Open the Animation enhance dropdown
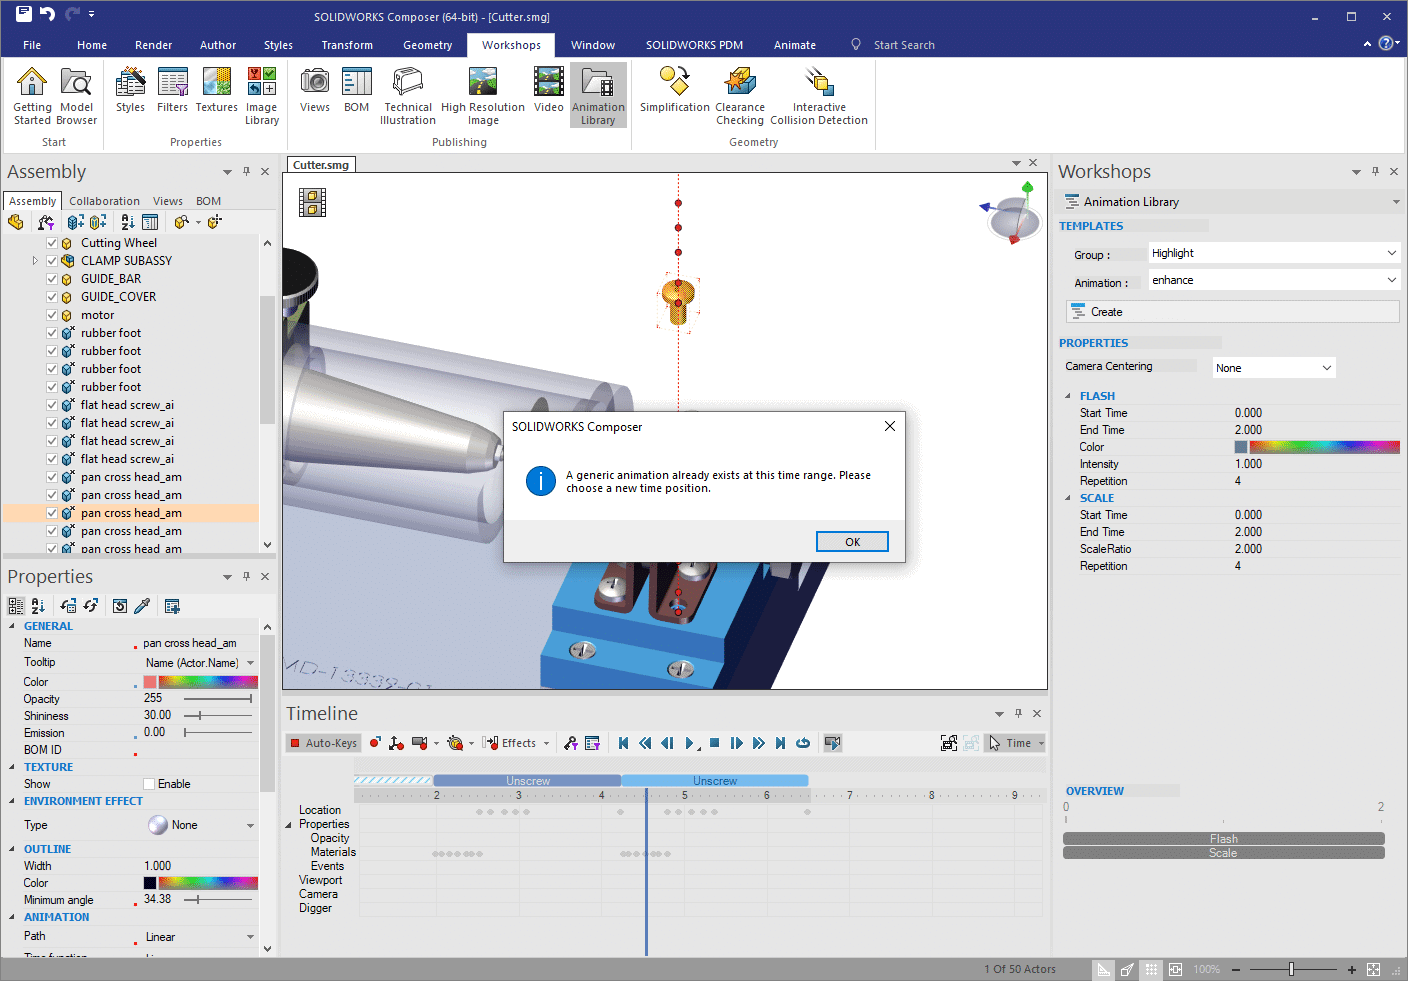 (1274, 280)
